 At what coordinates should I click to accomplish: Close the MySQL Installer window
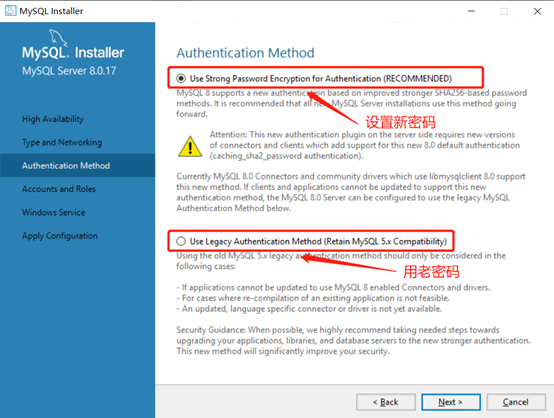pyautogui.click(x=537, y=11)
